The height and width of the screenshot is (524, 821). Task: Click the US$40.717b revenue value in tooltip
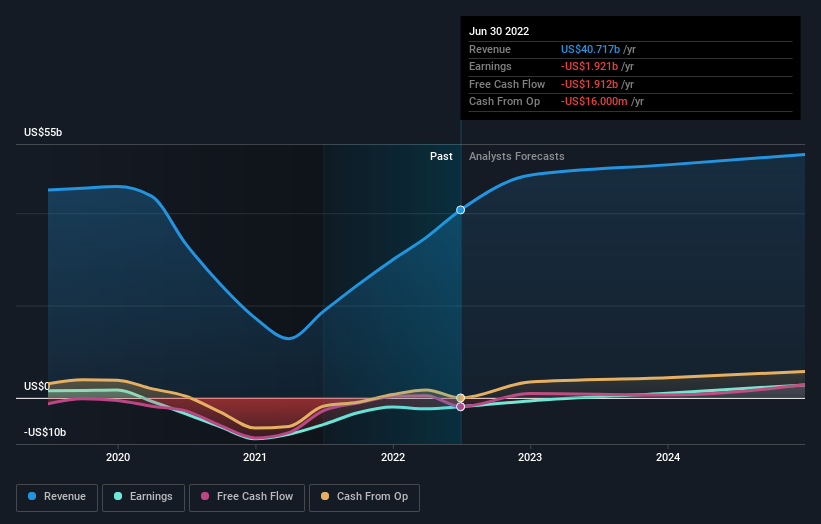pyautogui.click(x=591, y=49)
